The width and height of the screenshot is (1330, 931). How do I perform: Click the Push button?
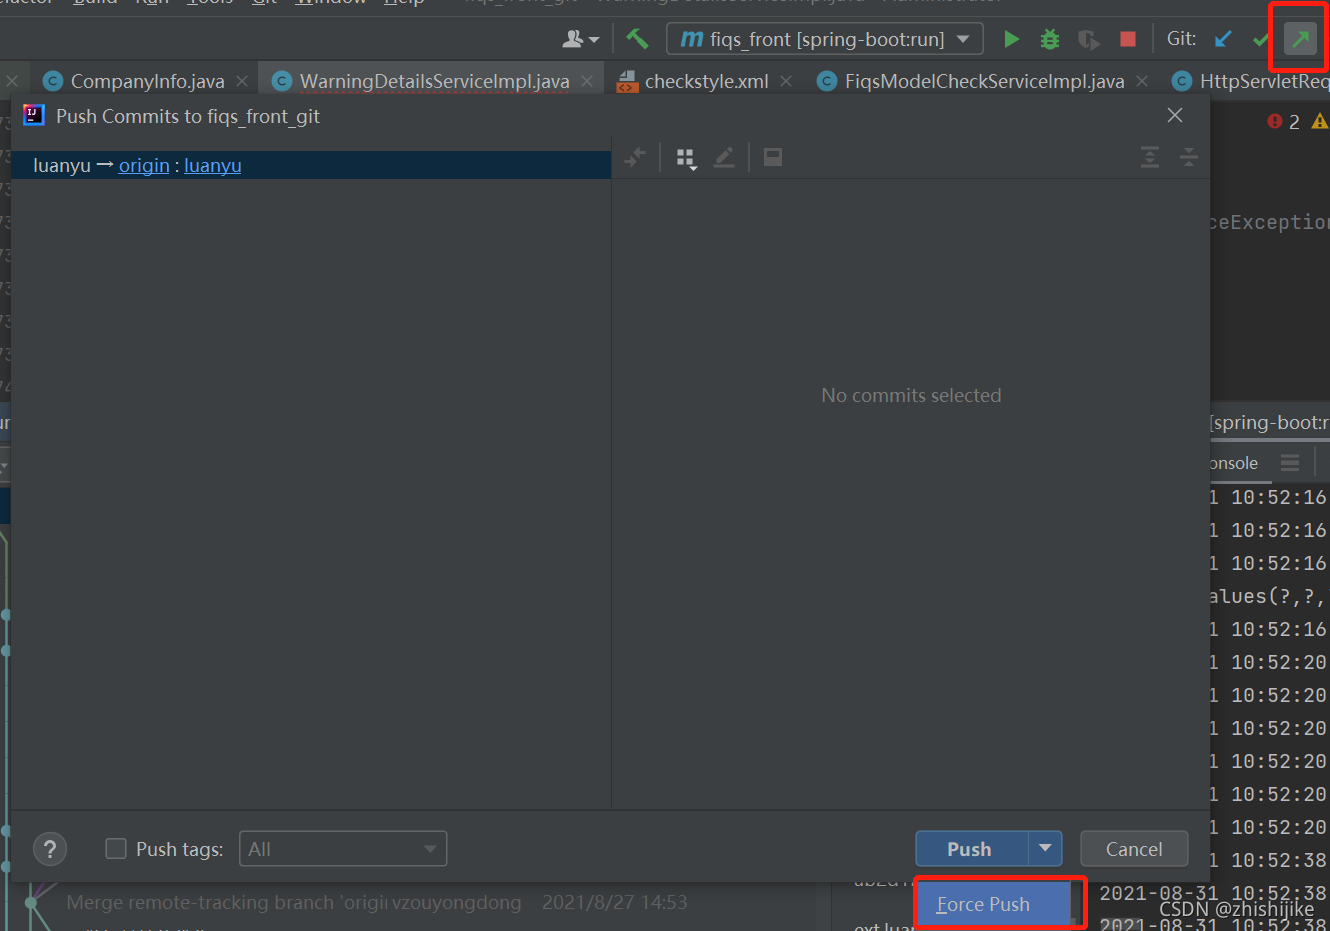click(971, 849)
